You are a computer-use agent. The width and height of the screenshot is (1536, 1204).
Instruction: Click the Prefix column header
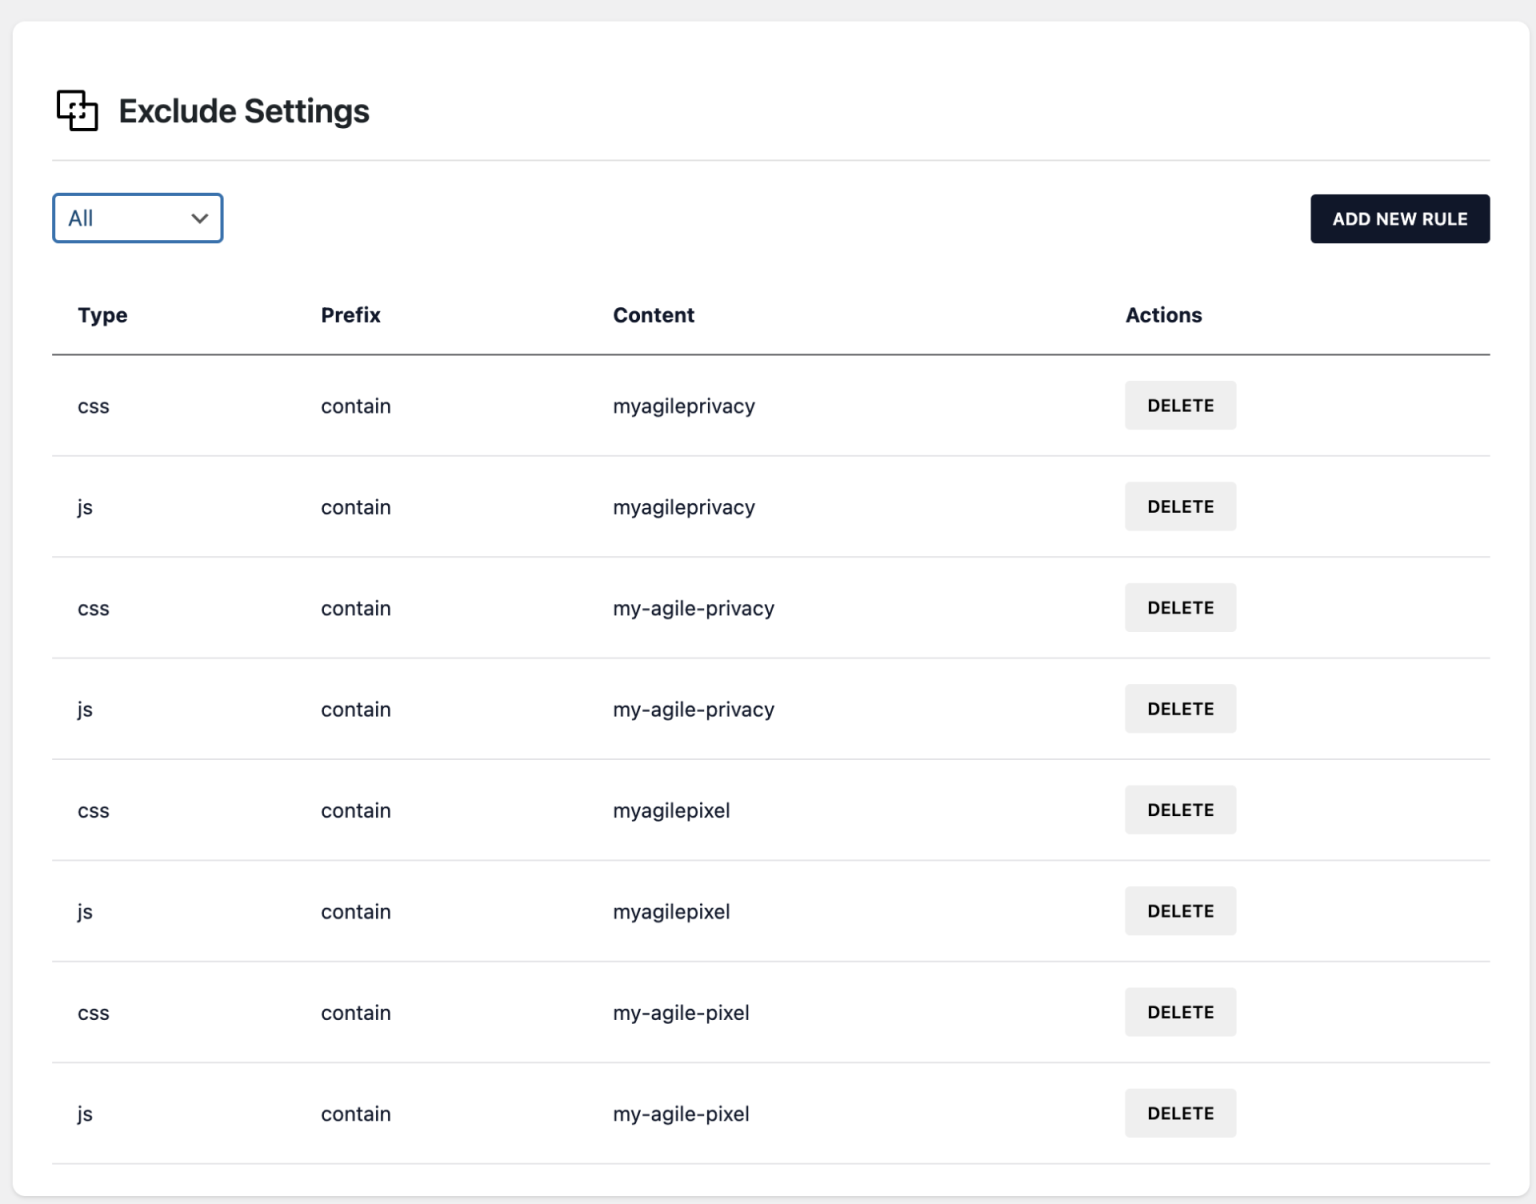point(350,315)
